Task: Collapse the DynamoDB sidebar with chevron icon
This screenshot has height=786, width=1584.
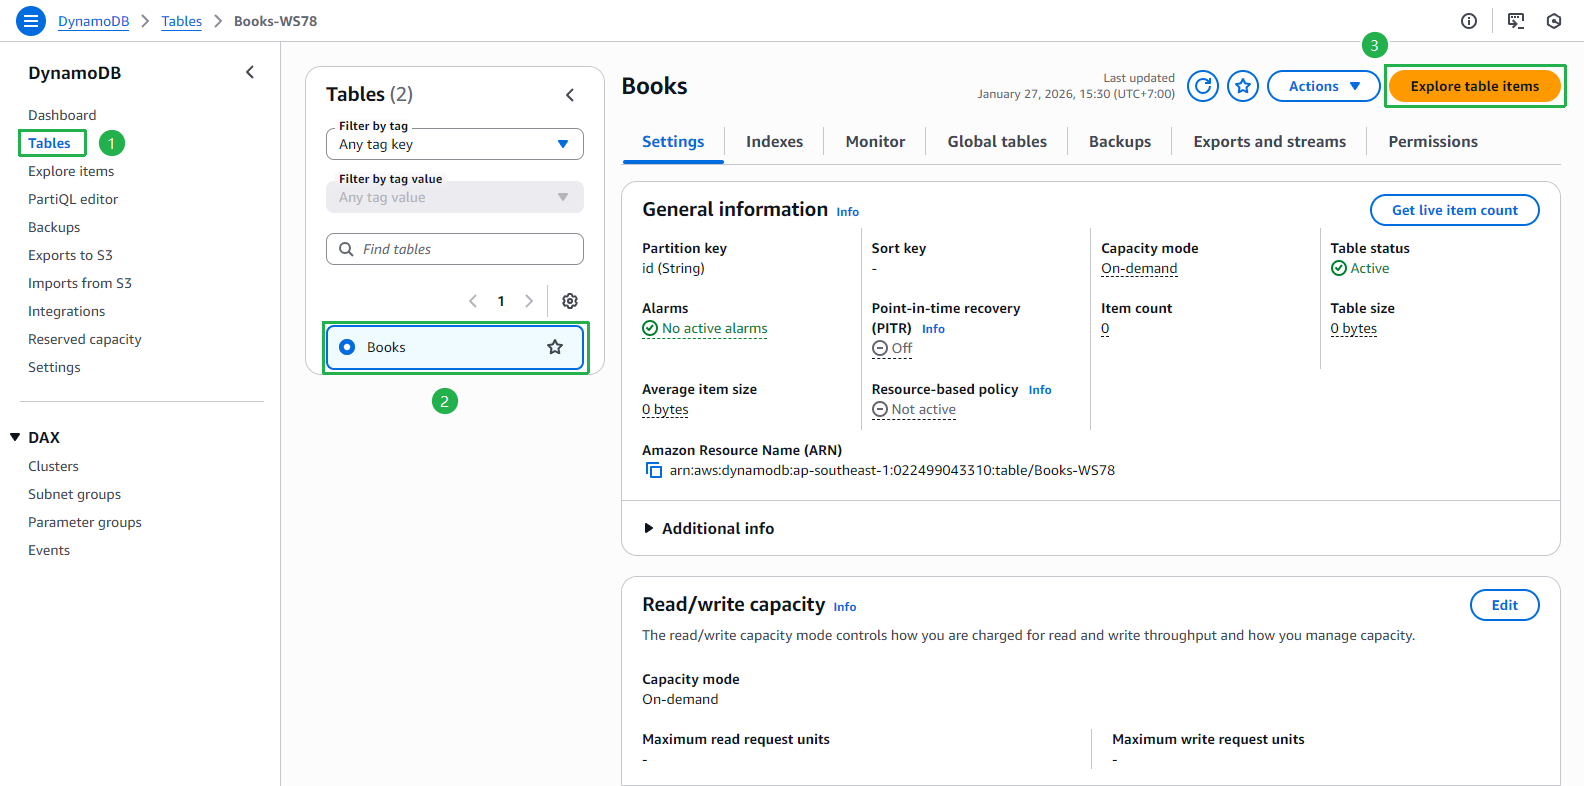Action: (250, 72)
